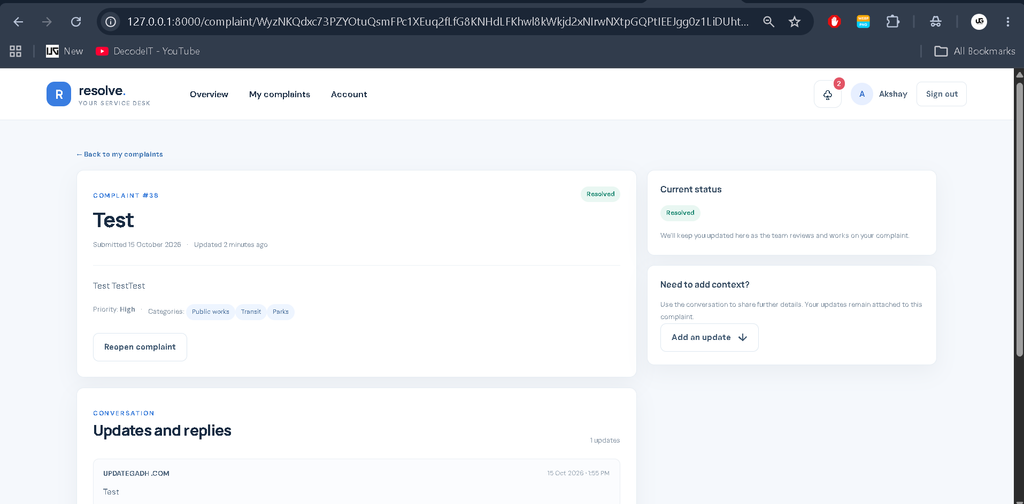
Task: Select the Public works category tag
Action: point(210,312)
